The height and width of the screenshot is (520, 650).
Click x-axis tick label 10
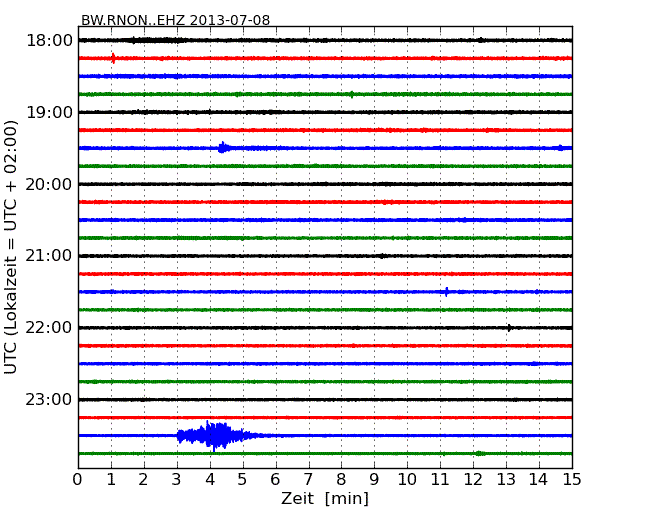click(x=407, y=479)
